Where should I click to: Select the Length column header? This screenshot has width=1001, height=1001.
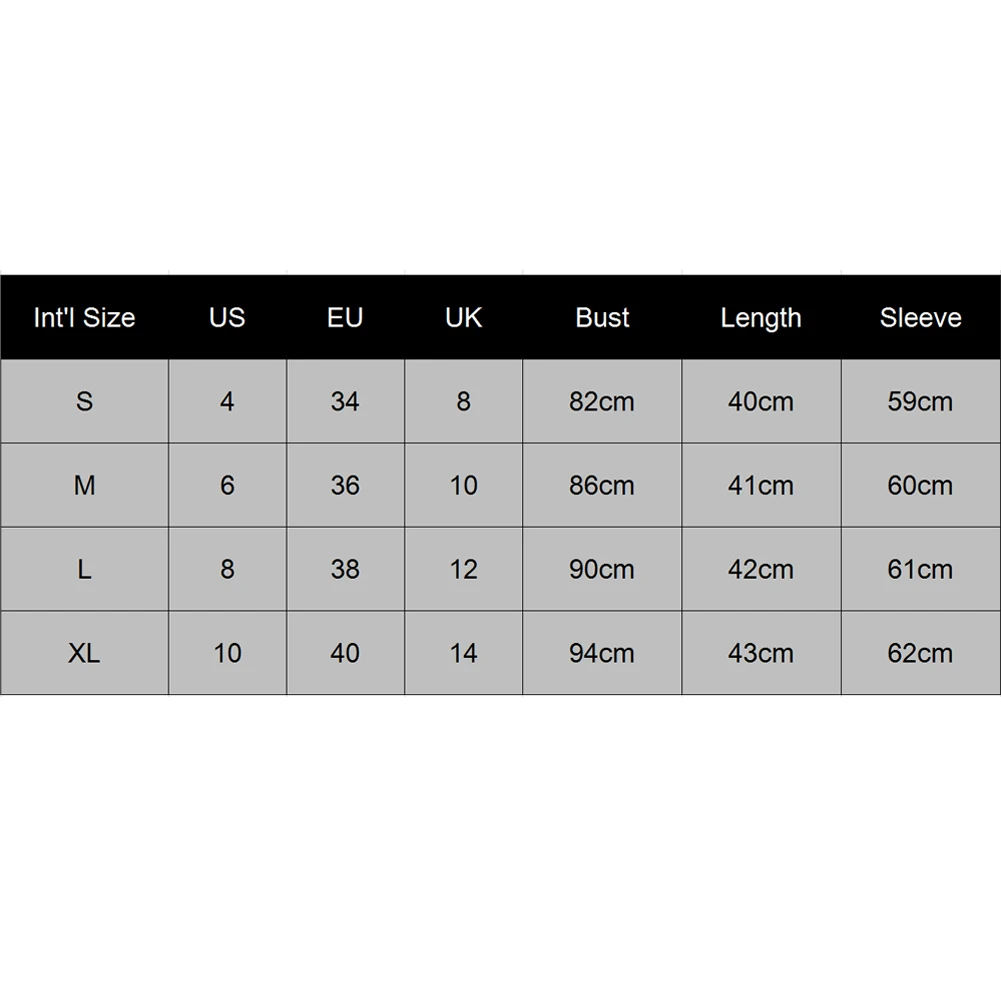pos(761,317)
